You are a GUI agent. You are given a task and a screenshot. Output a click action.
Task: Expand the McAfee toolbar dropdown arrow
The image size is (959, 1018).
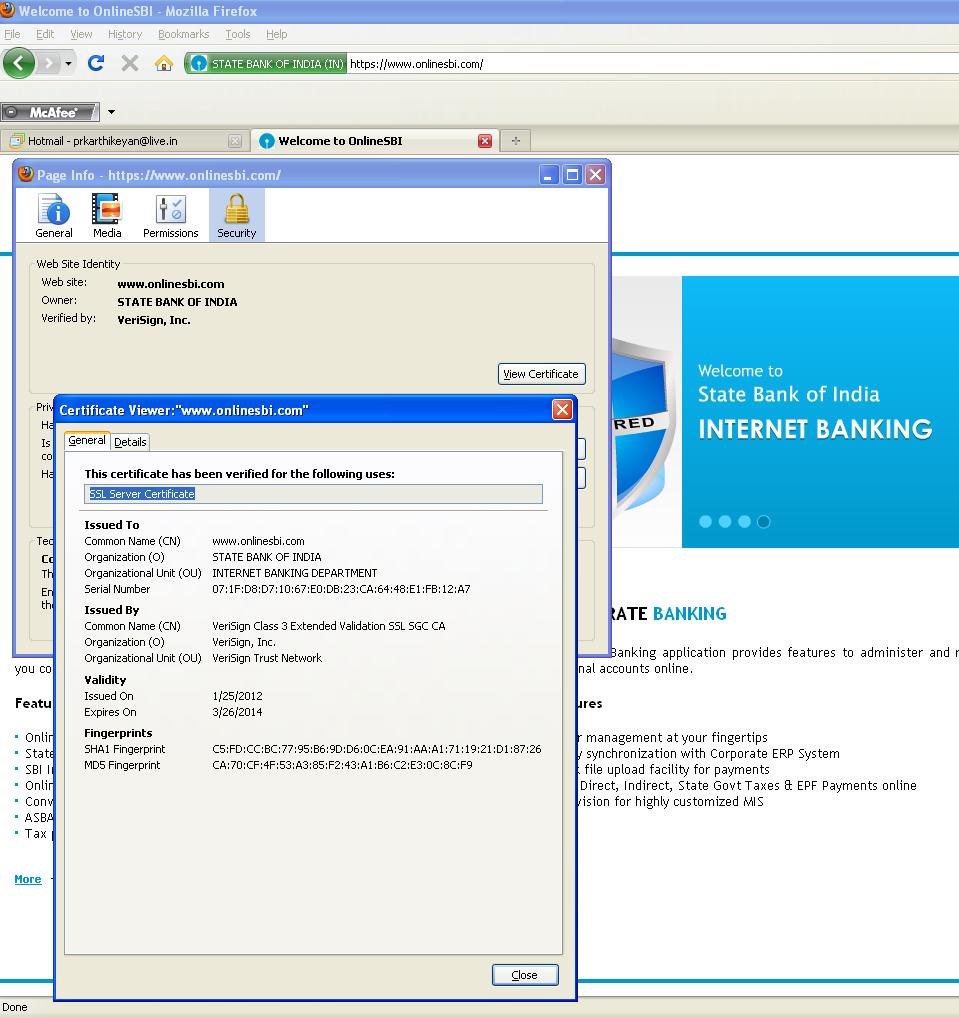click(112, 112)
